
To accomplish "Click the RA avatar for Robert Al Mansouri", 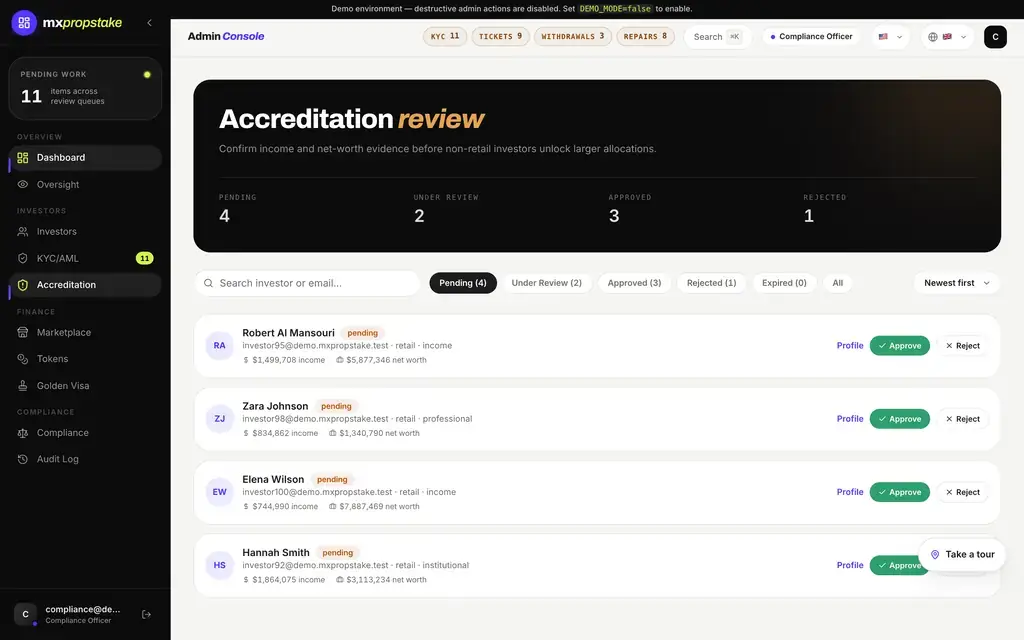I will [219, 345].
